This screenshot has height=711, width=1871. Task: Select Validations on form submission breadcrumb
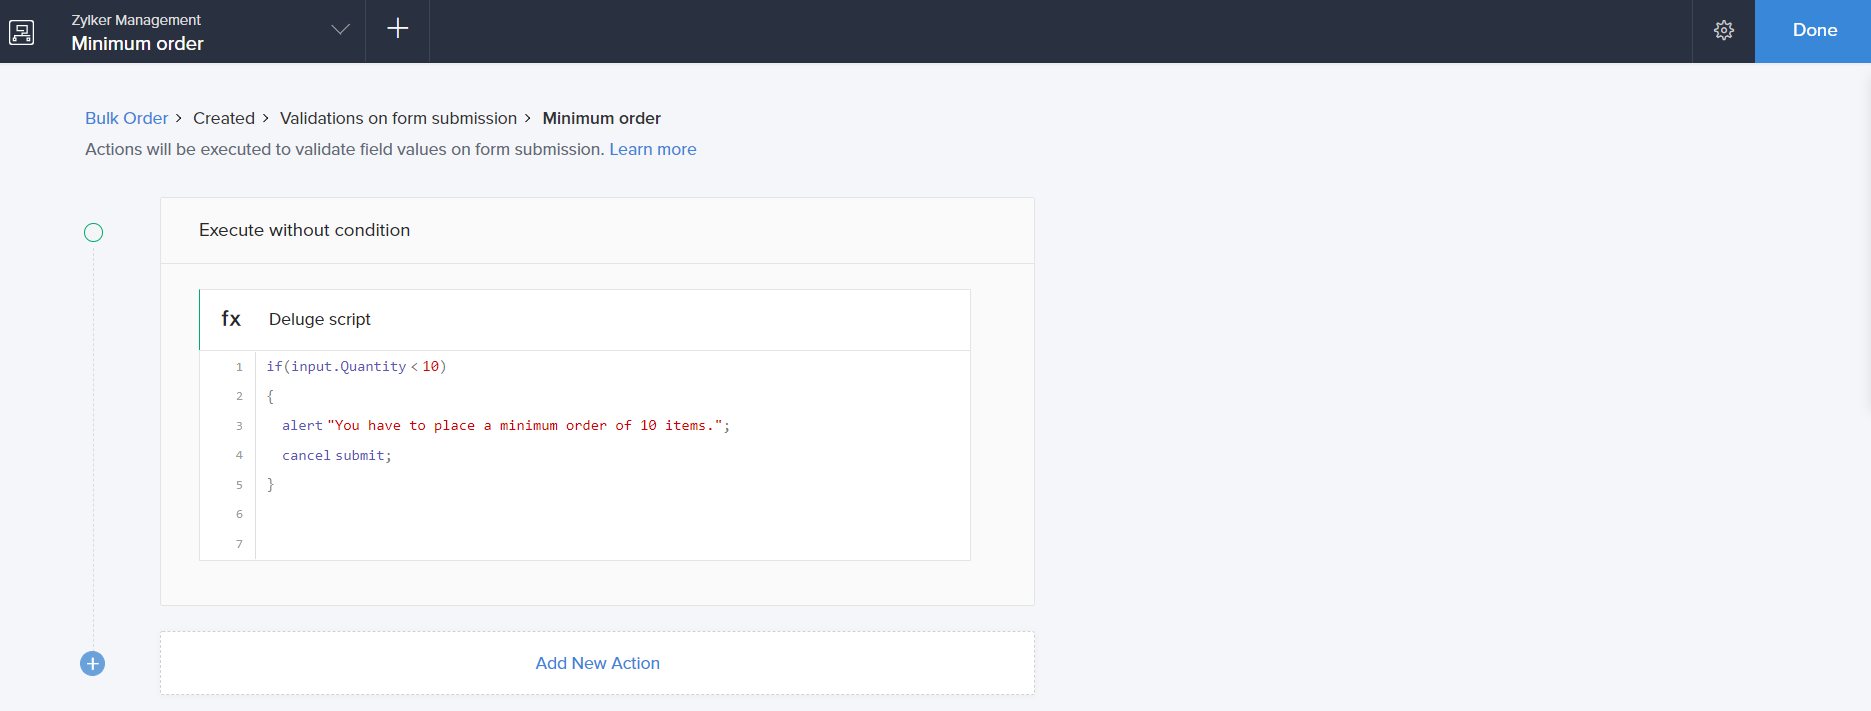tap(398, 118)
